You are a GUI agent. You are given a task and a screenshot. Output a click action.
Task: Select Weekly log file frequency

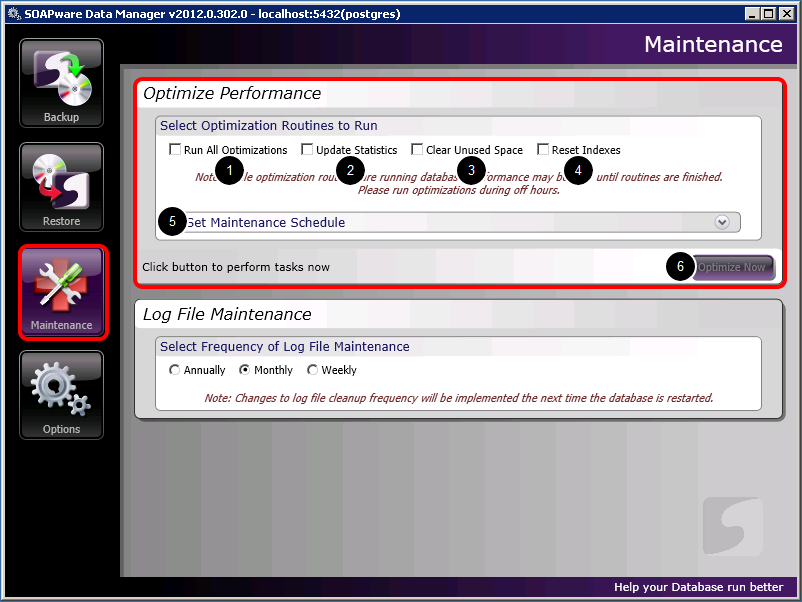312,370
